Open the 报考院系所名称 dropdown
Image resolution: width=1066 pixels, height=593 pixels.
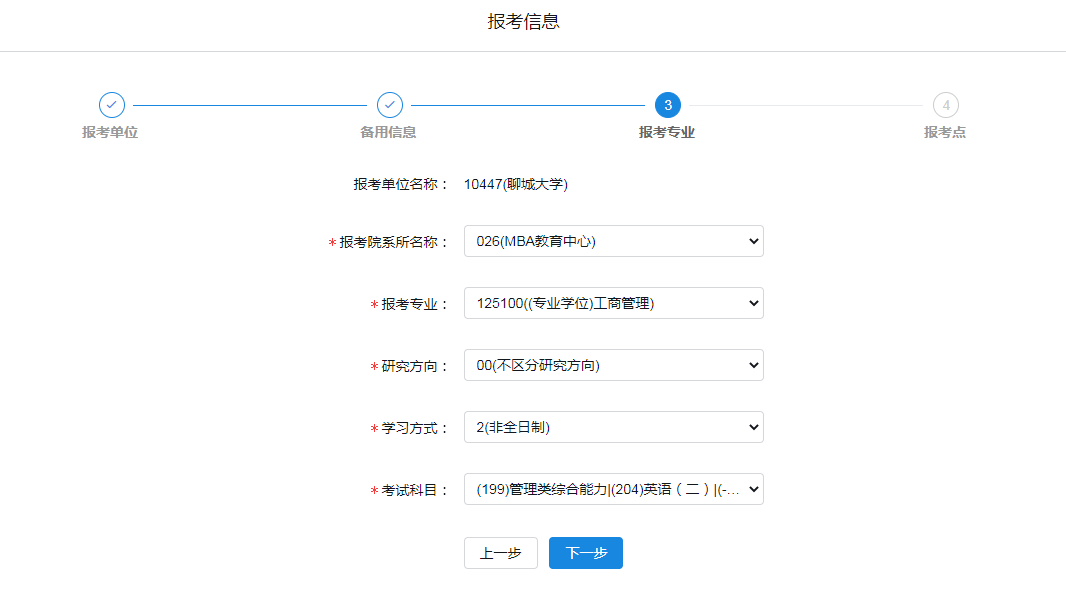(614, 241)
